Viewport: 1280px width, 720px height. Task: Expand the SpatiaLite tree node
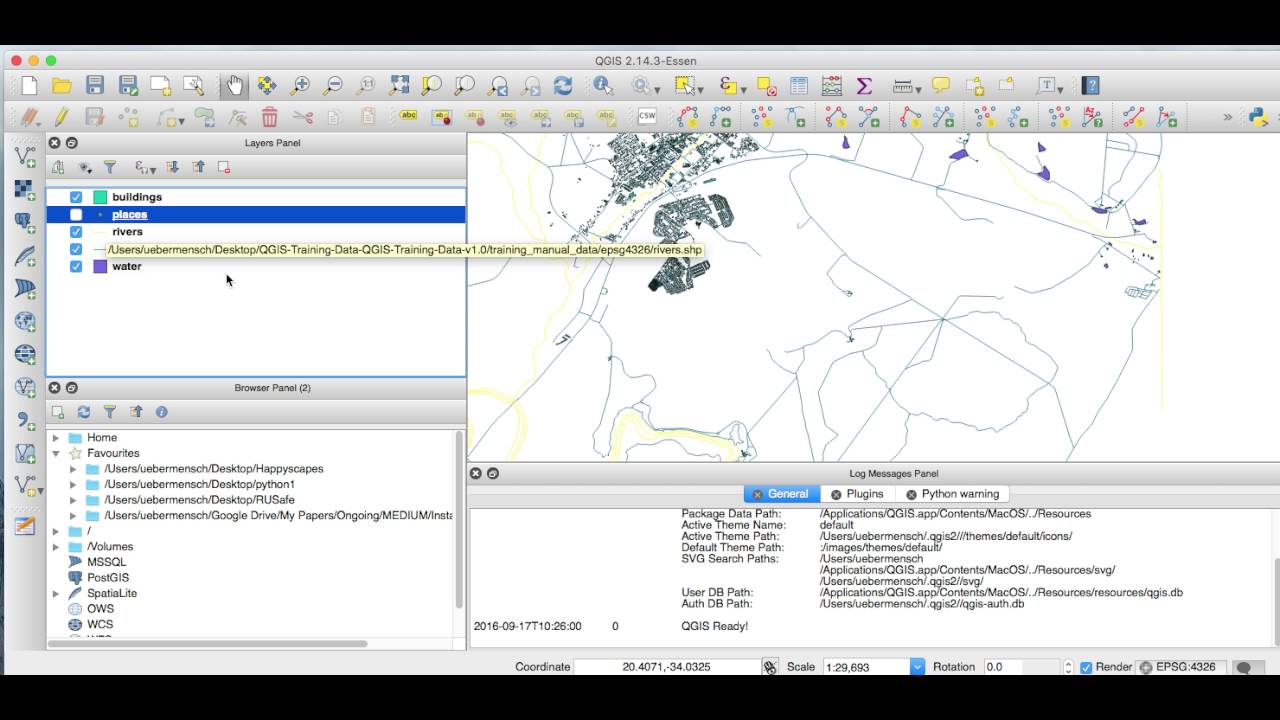coord(56,593)
